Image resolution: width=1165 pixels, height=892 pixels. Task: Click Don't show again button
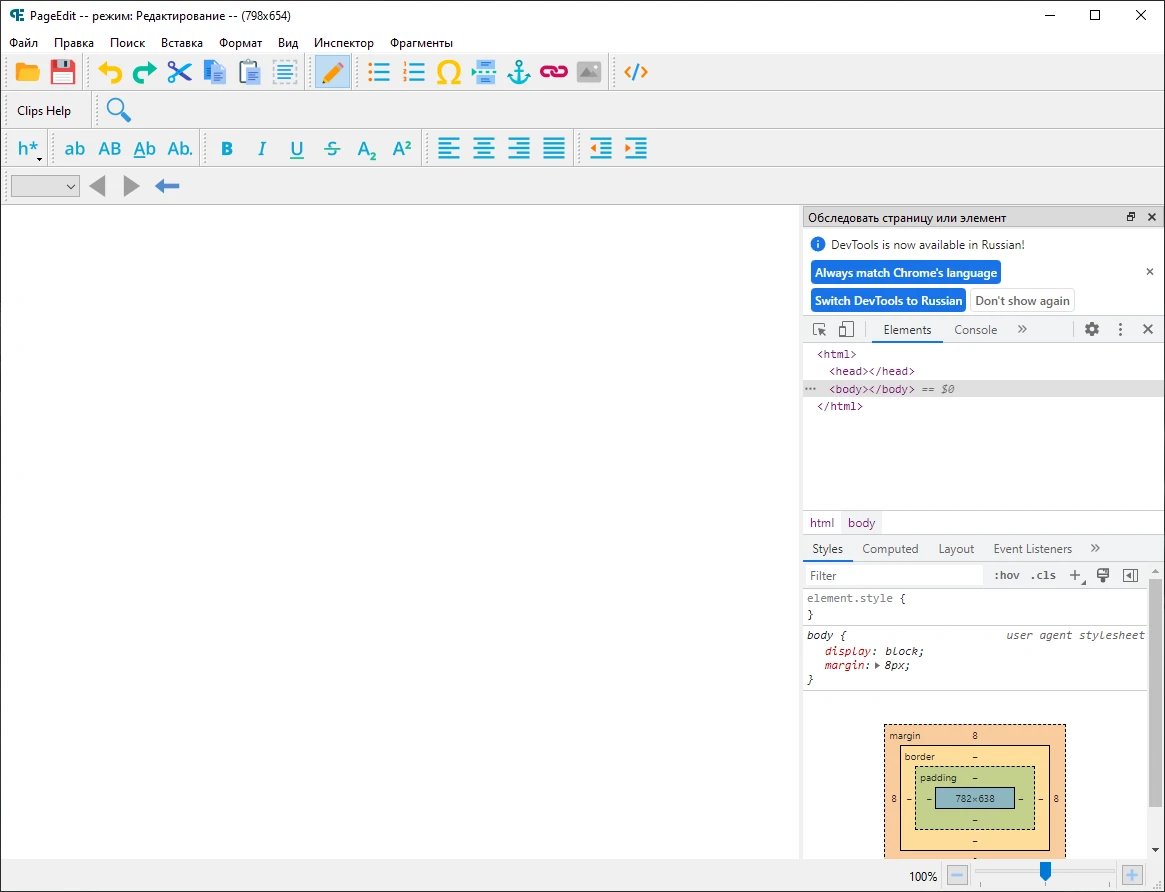(1022, 301)
